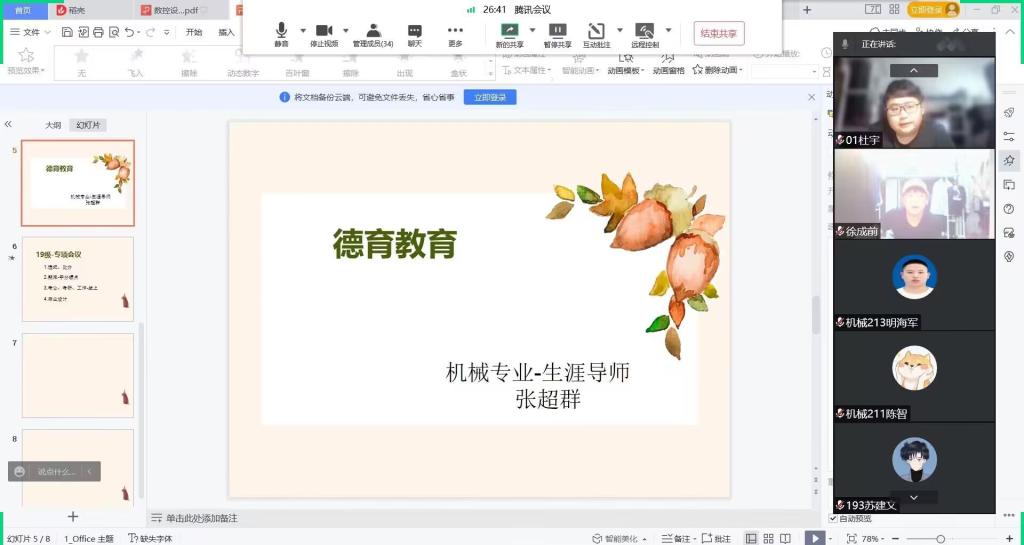Toggle the auto preview checkbox

(x=834, y=519)
